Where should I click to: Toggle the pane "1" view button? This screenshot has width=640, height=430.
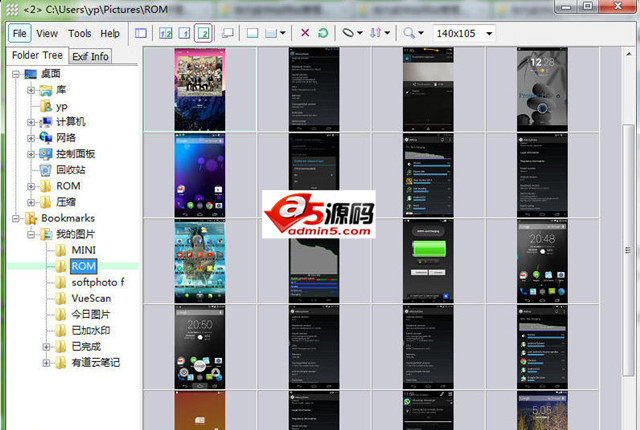184,33
